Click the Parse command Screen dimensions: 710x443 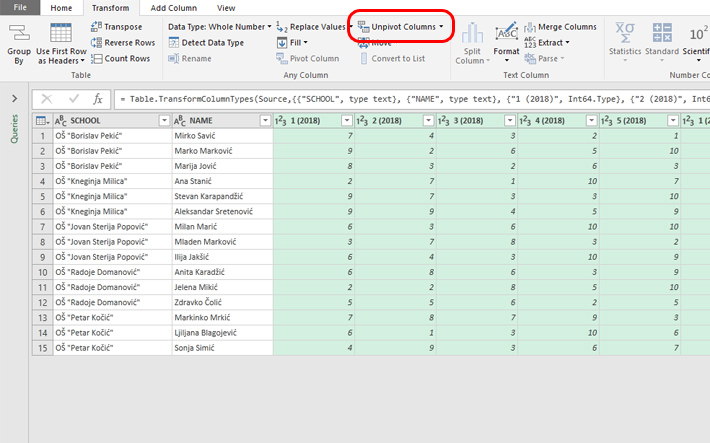pyautogui.click(x=544, y=58)
